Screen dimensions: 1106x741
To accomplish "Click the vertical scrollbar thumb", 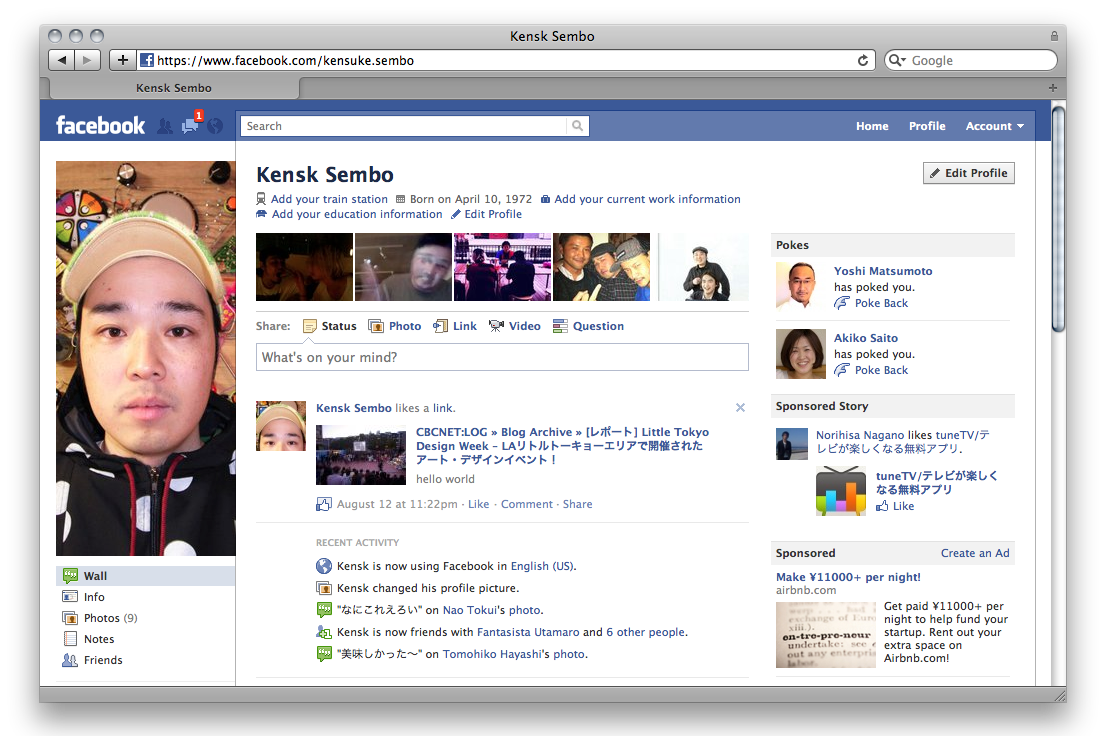I will tap(1057, 217).
